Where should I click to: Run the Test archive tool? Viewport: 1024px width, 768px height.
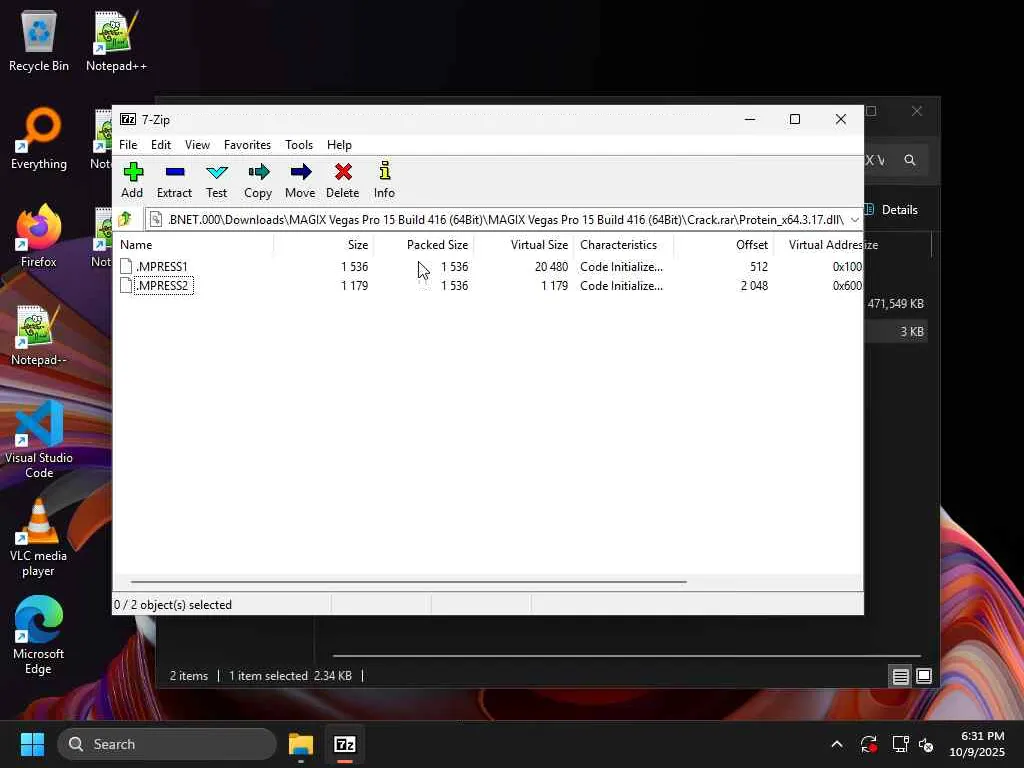pyautogui.click(x=217, y=172)
